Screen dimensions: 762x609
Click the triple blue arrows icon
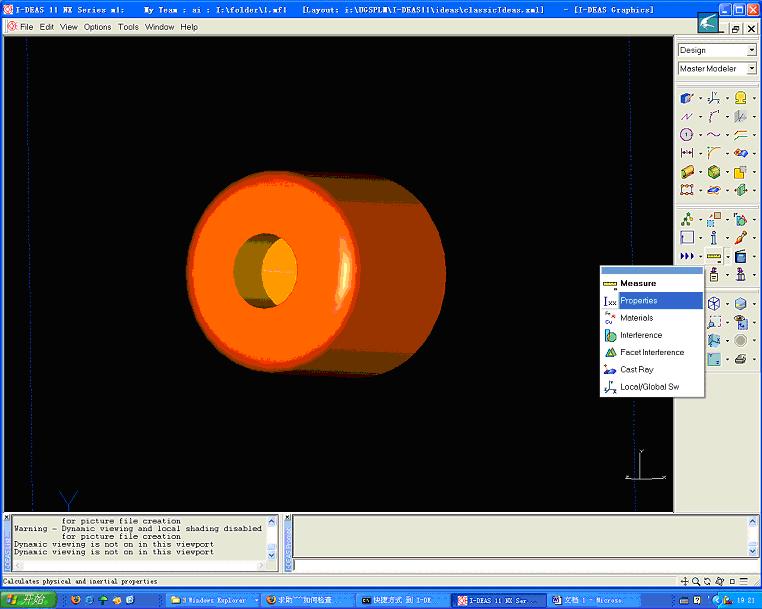click(x=687, y=256)
